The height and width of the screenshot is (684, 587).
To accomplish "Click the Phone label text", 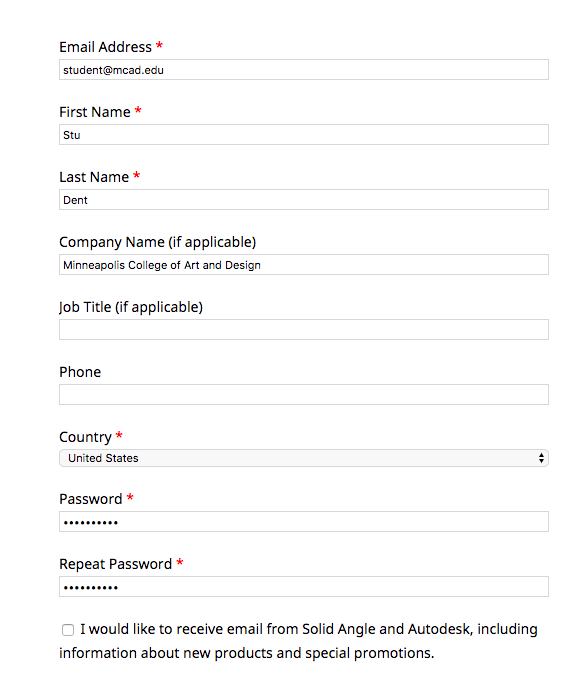I will 80,372.
